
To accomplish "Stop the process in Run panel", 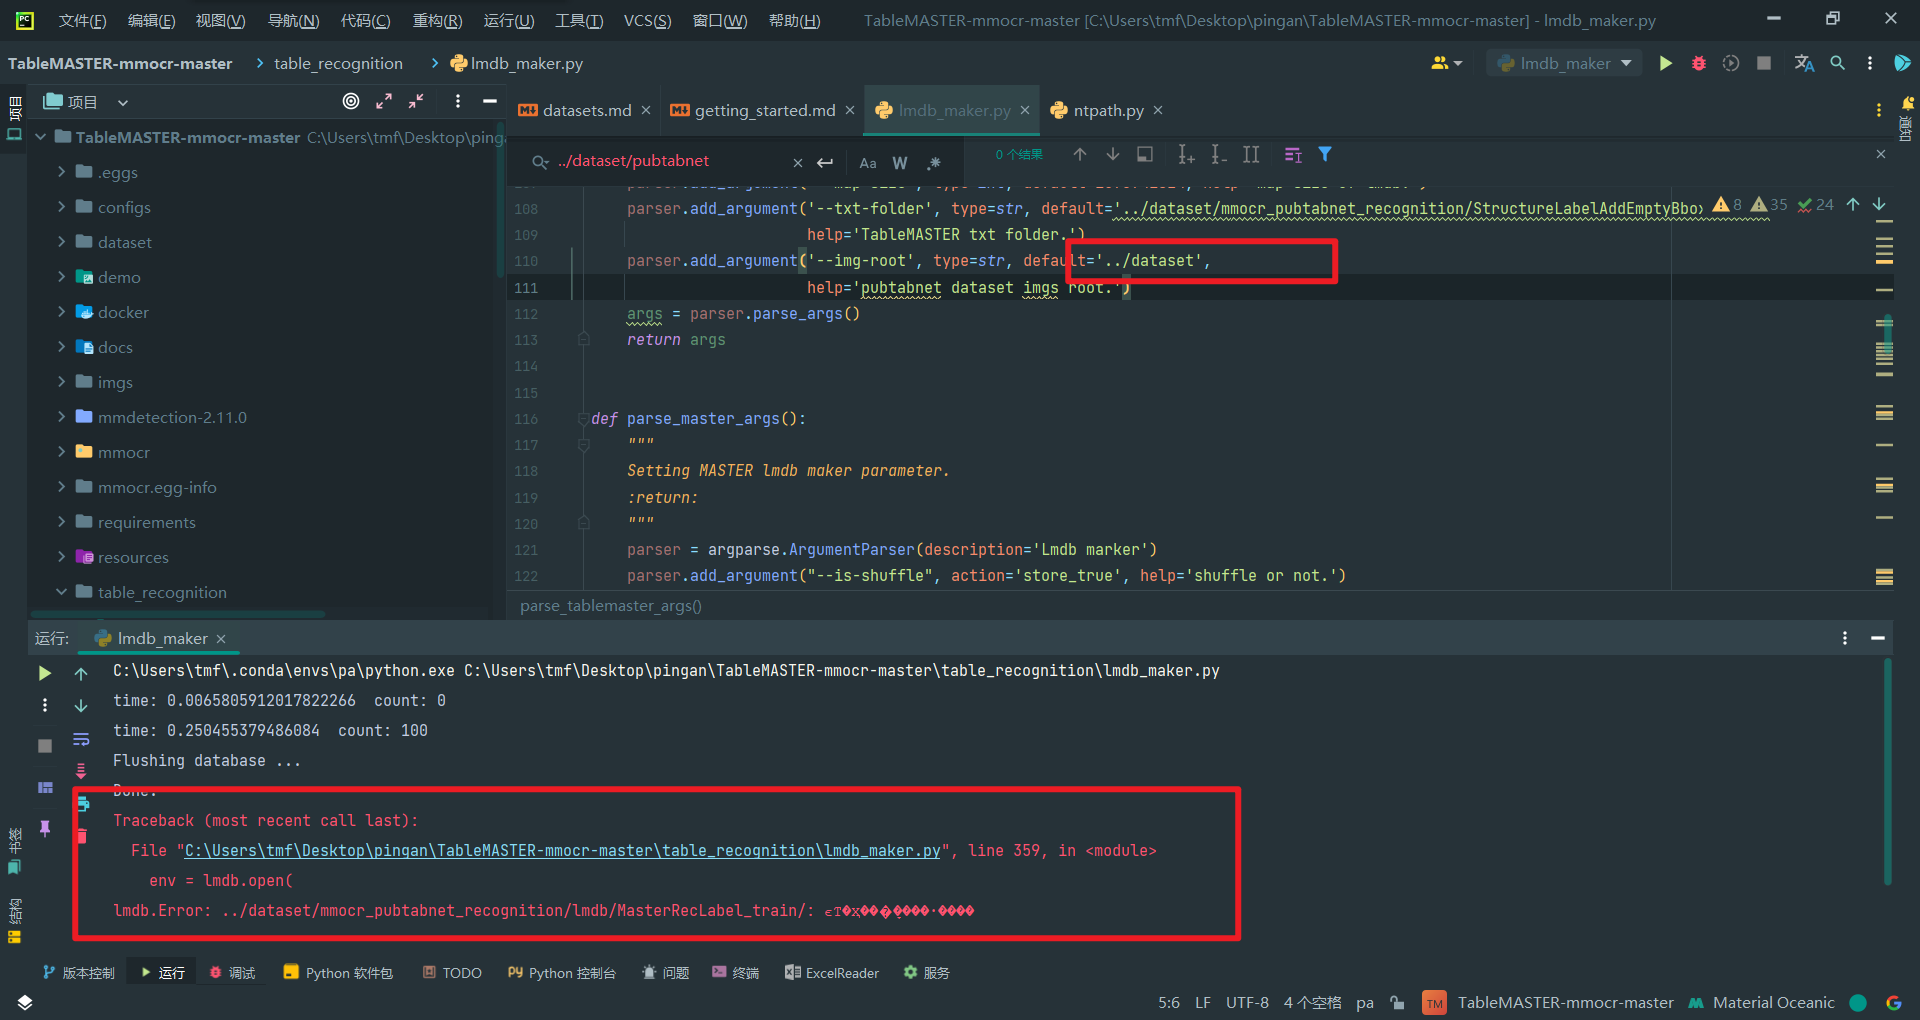I will [x=45, y=746].
